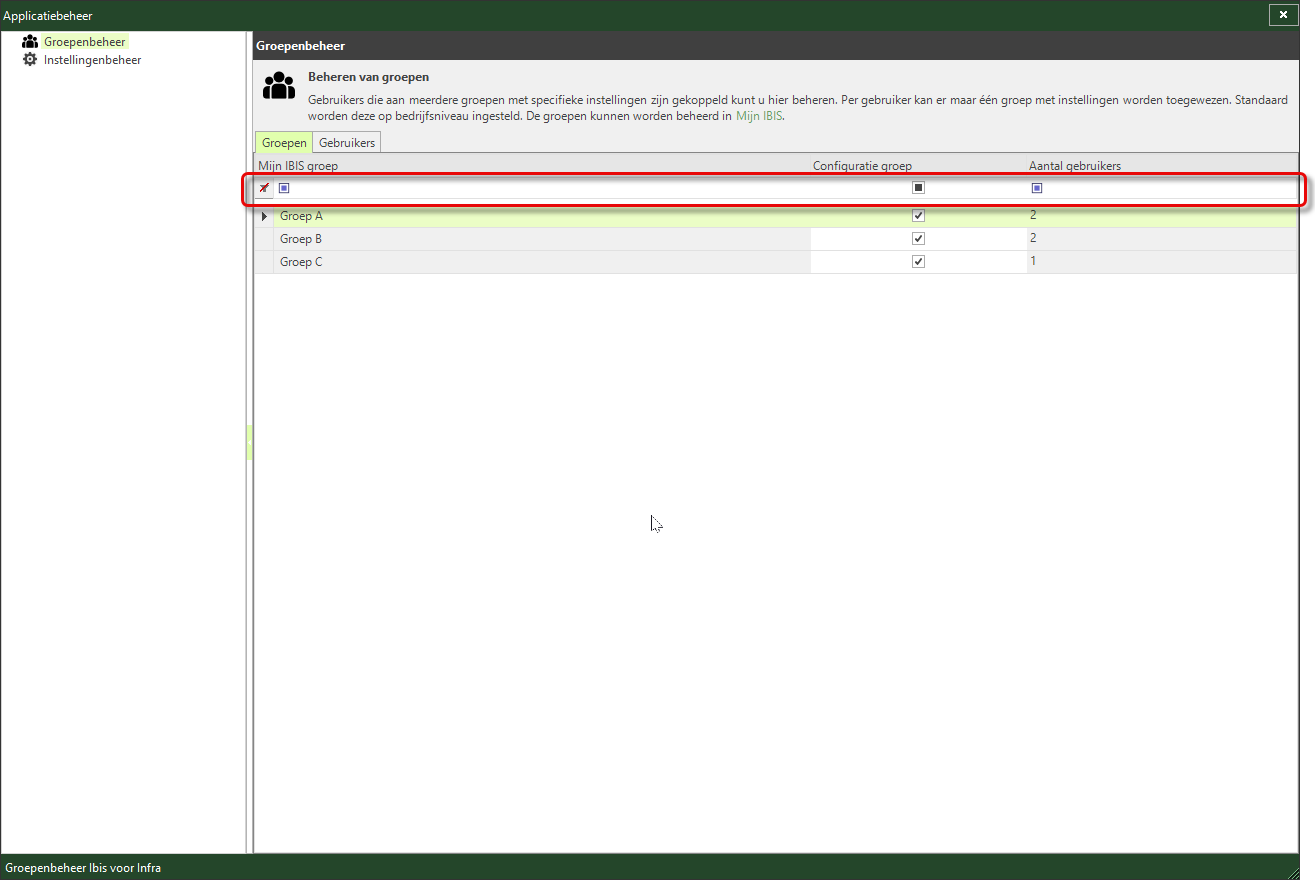Screen dimensions: 1315x880
Task: Click the row indicator arrow beside Groep A
Action: pyautogui.click(x=264, y=216)
